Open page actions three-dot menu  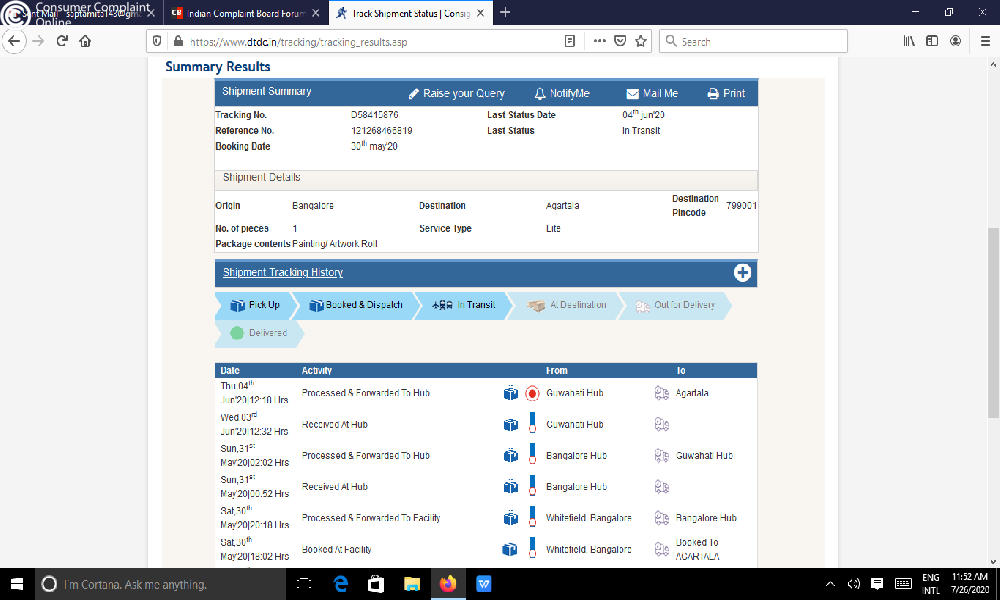(599, 41)
